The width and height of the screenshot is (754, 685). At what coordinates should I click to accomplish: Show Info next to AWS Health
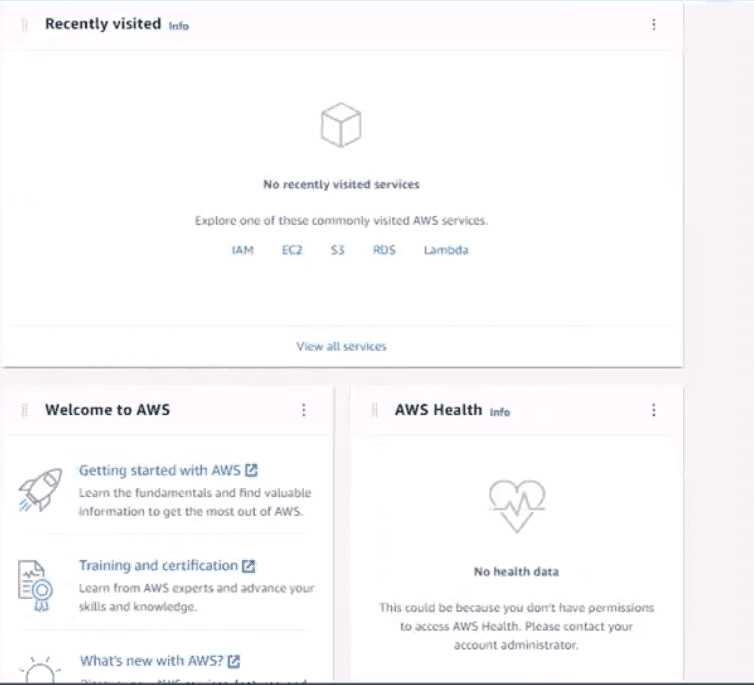point(499,412)
